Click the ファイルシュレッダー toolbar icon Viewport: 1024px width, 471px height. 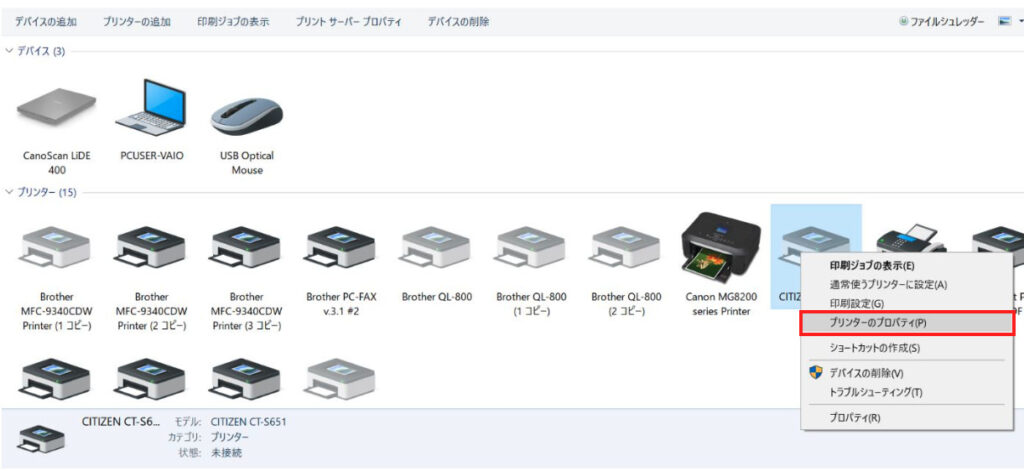[903, 22]
